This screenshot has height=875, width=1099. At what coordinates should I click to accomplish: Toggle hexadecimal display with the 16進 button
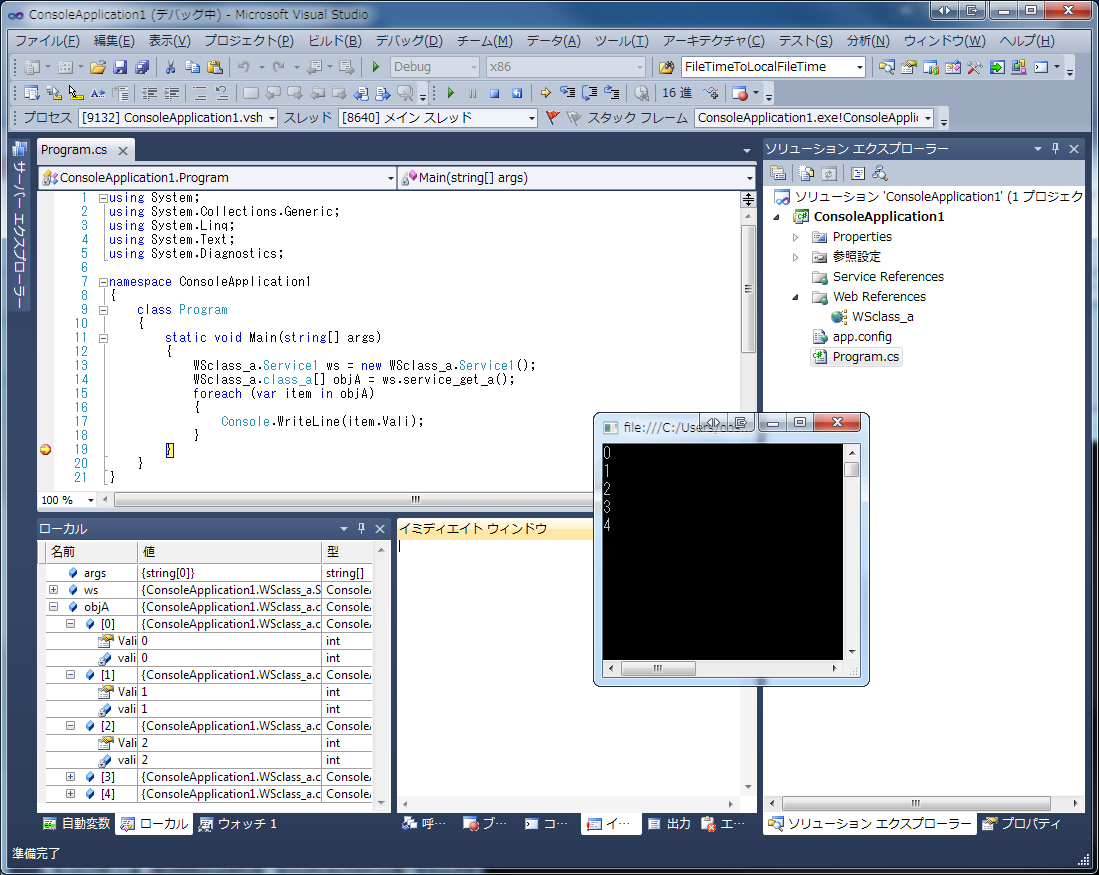click(676, 93)
